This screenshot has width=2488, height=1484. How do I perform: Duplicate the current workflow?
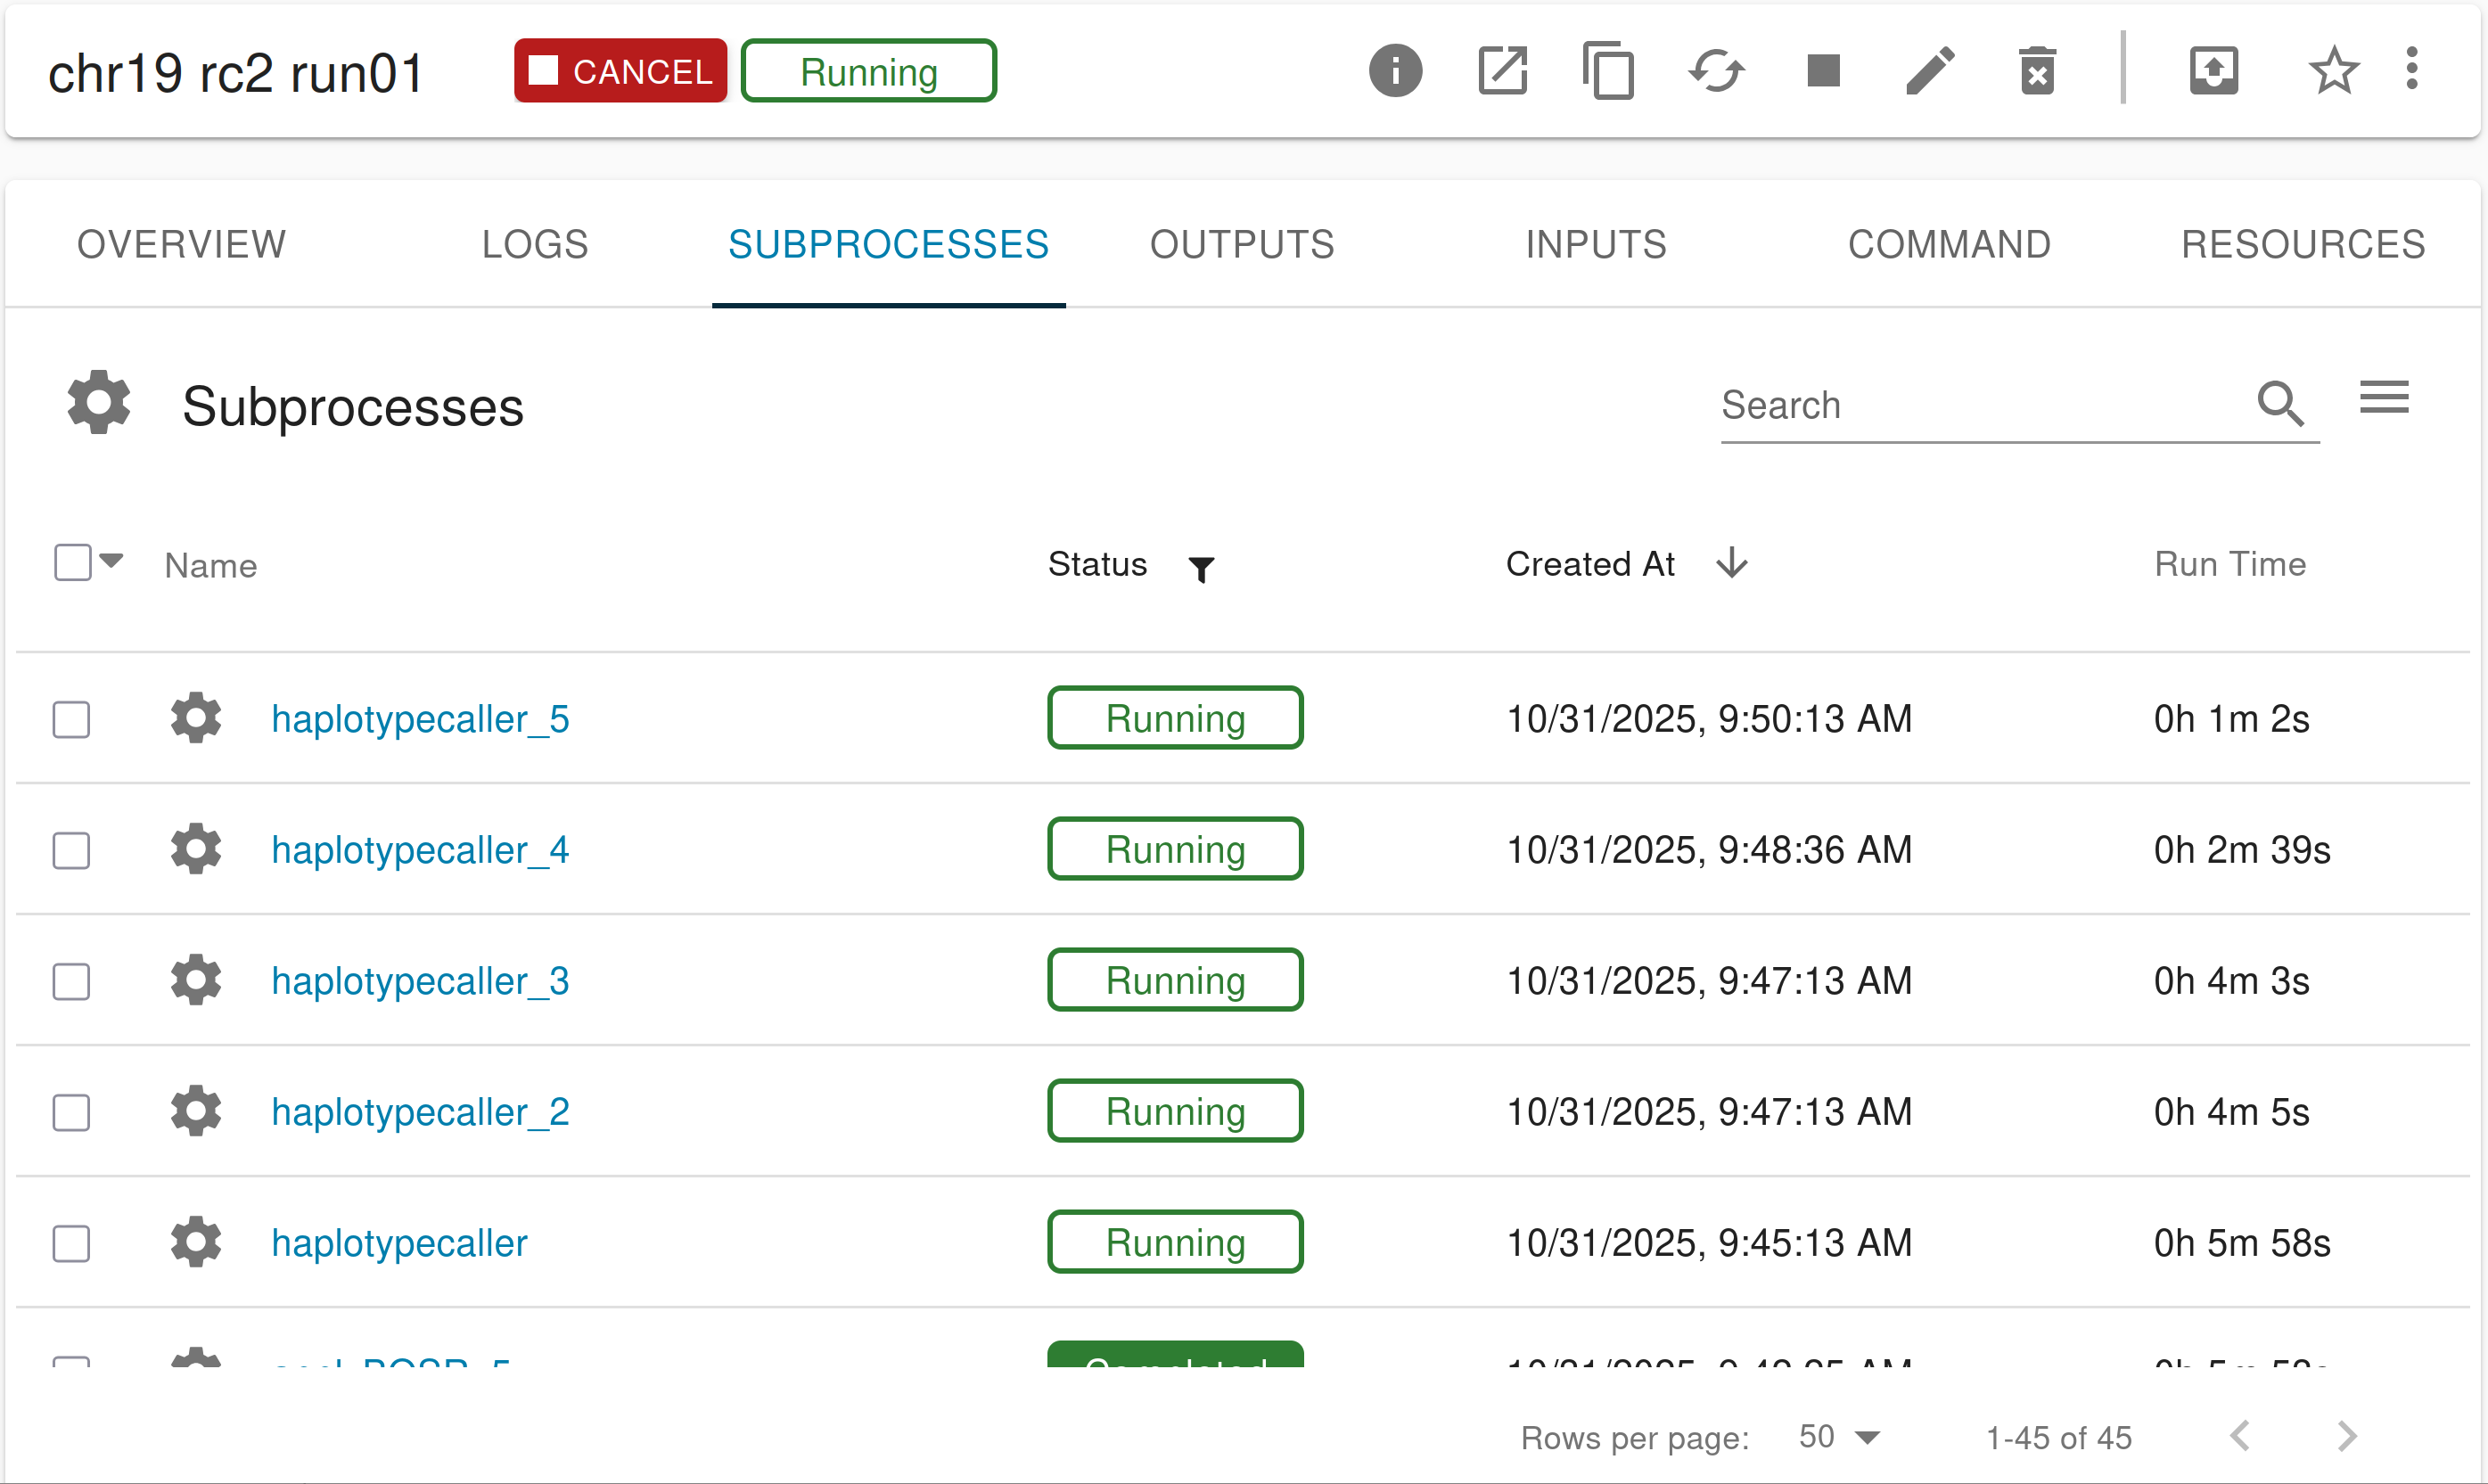click(x=1609, y=70)
